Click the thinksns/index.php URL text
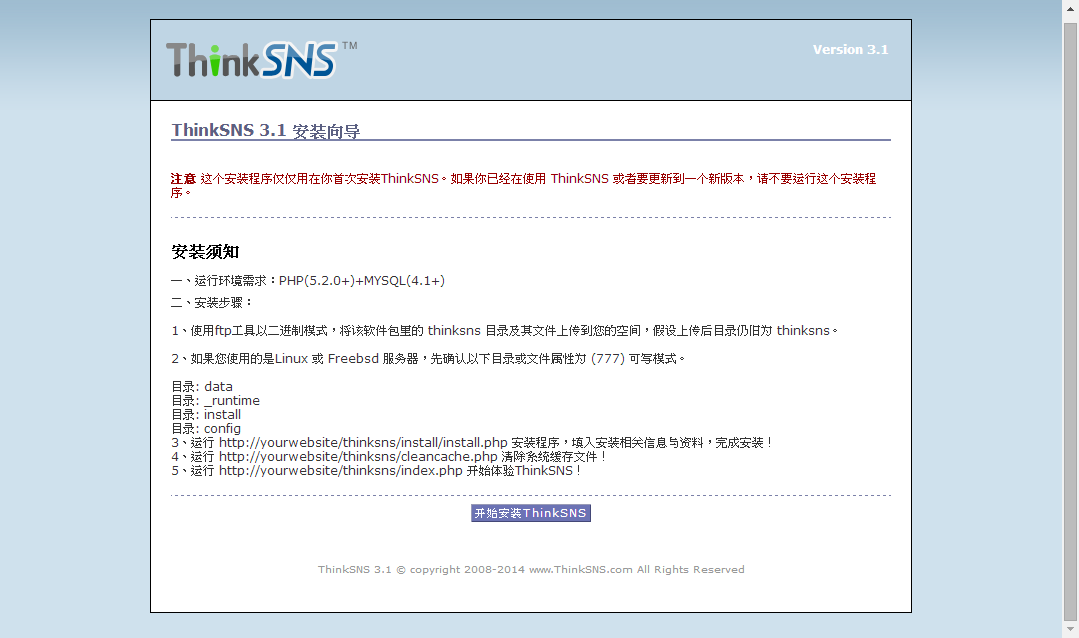The image size is (1079, 638). tap(341, 470)
